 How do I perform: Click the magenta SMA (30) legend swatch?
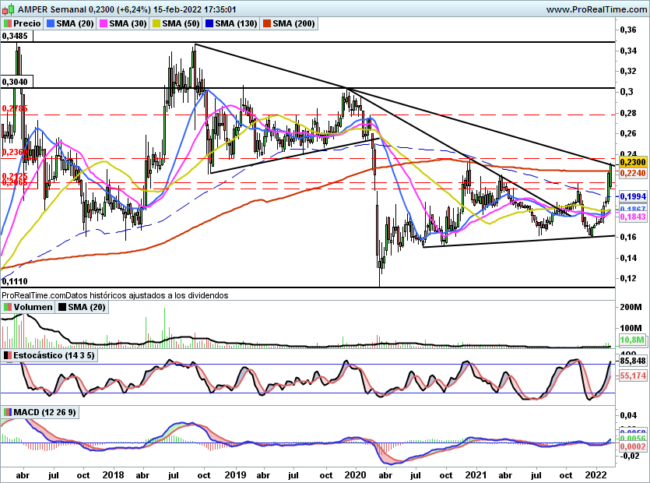pos(102,24)
